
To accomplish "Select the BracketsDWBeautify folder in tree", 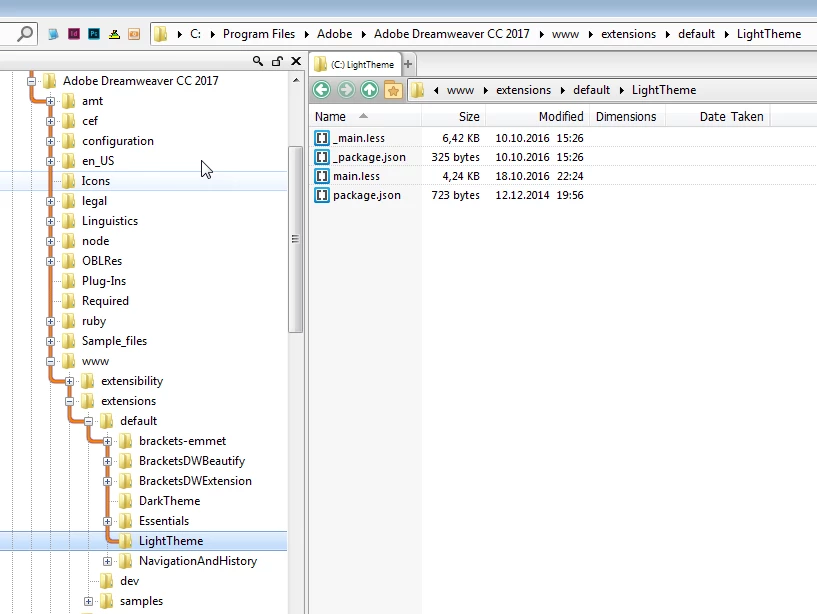I will 192,461.
